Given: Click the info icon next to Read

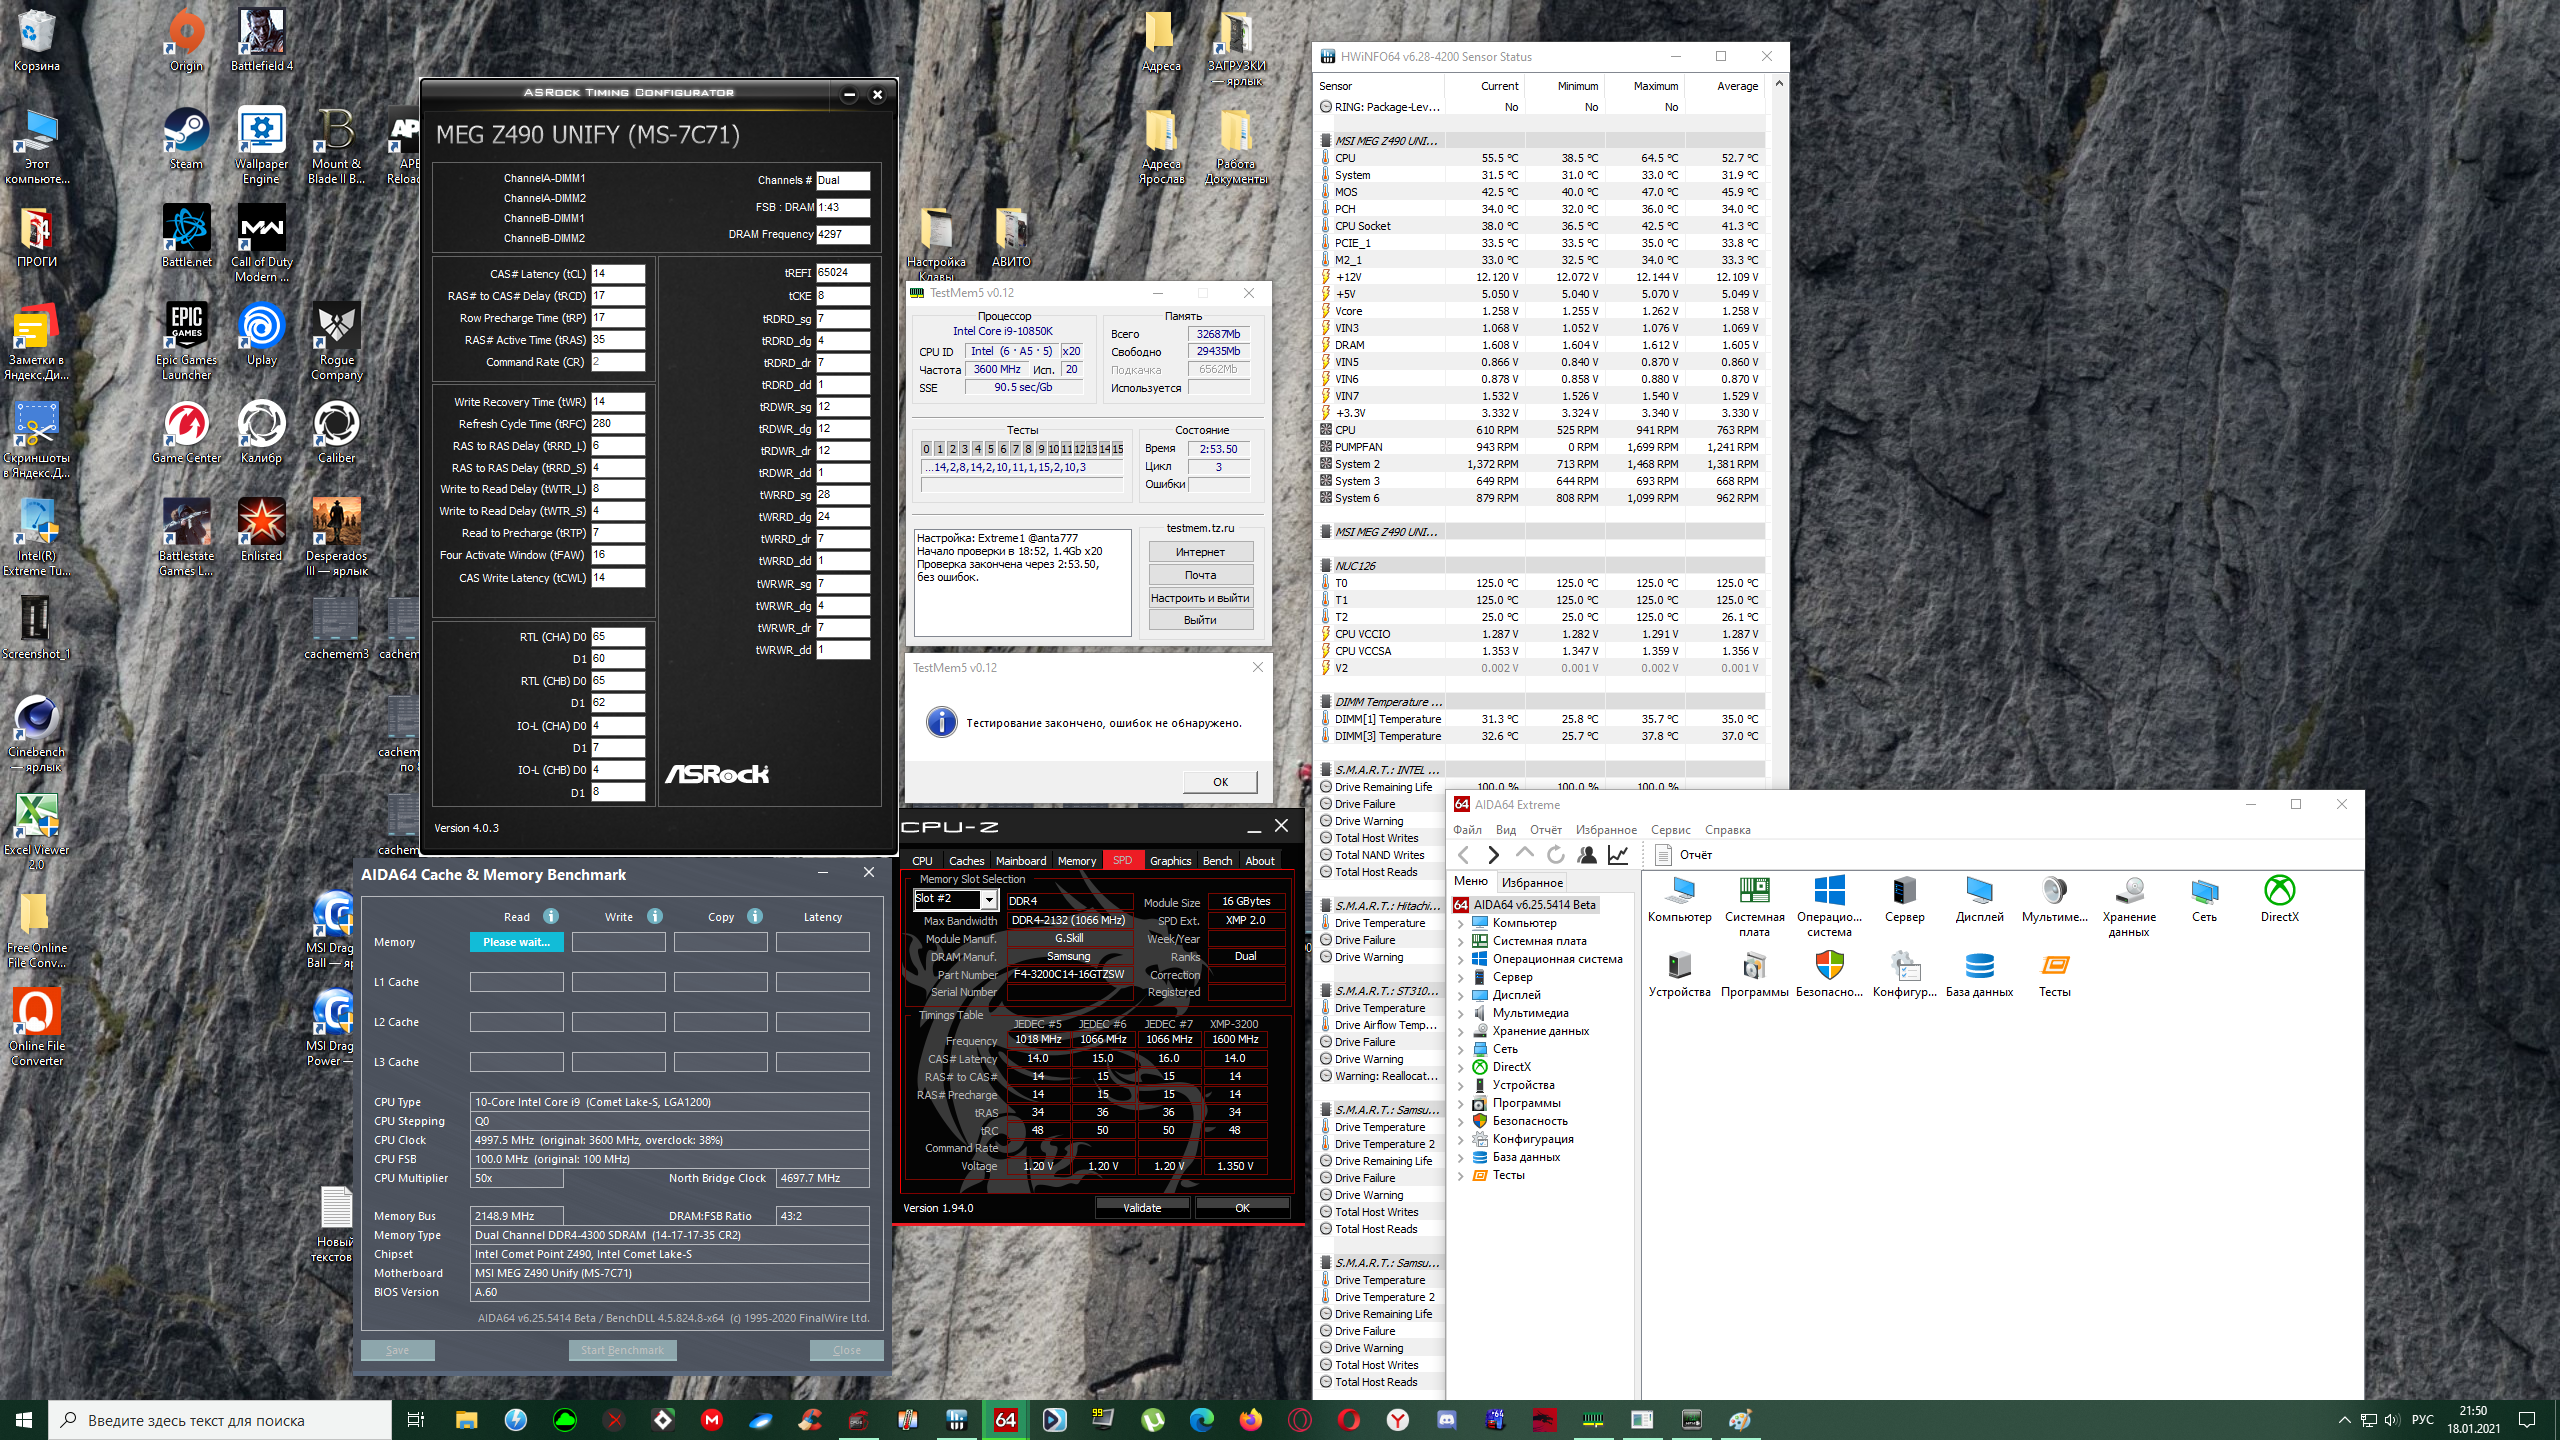Looking at the screenshot, I should point(551,917).
